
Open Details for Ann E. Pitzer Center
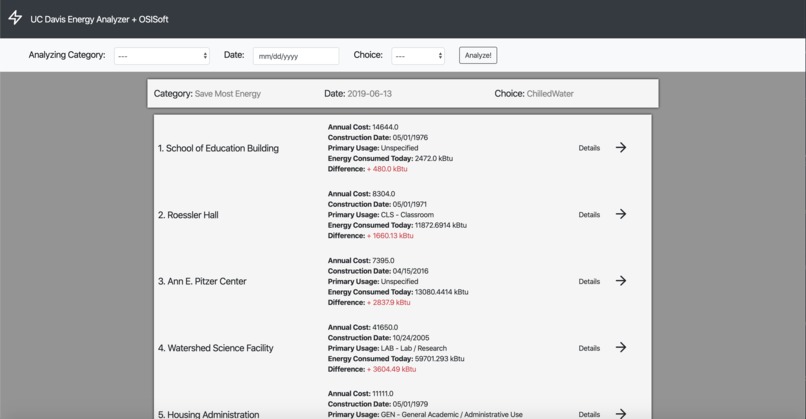pyautogui.click(x=589, y=282)
